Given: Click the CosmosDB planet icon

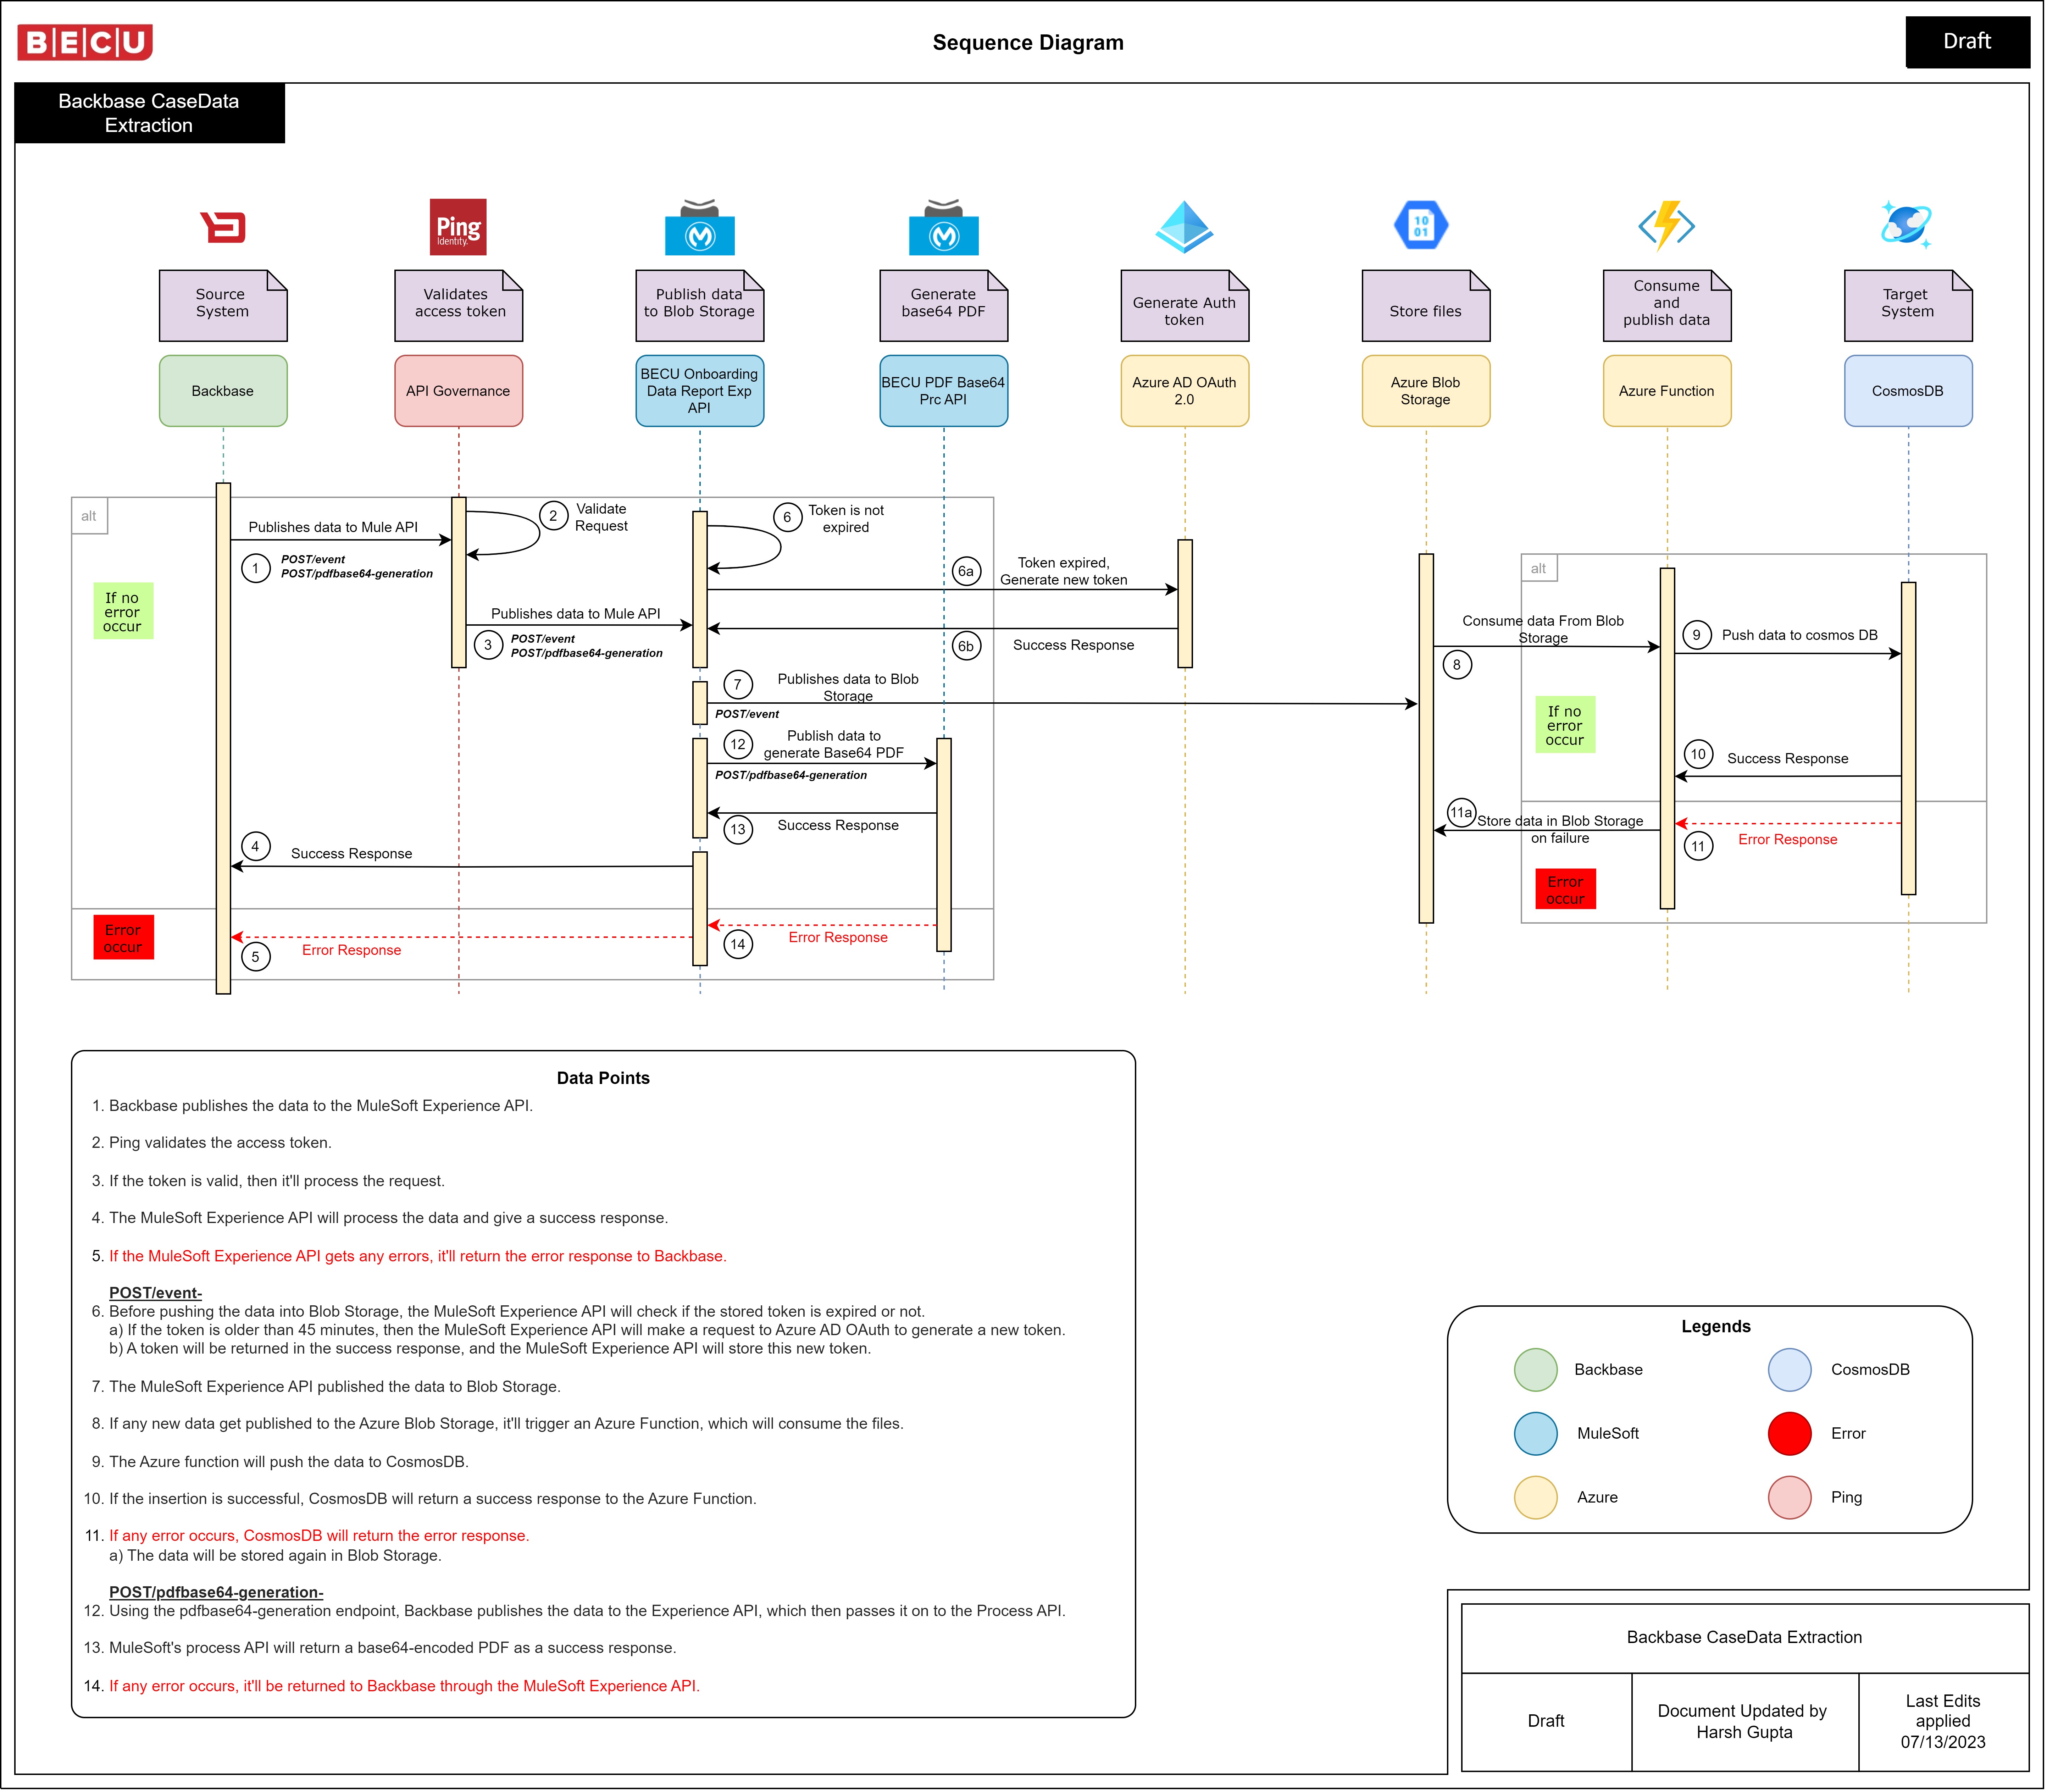Looking at the screenshot, I should coord(1906,225).
